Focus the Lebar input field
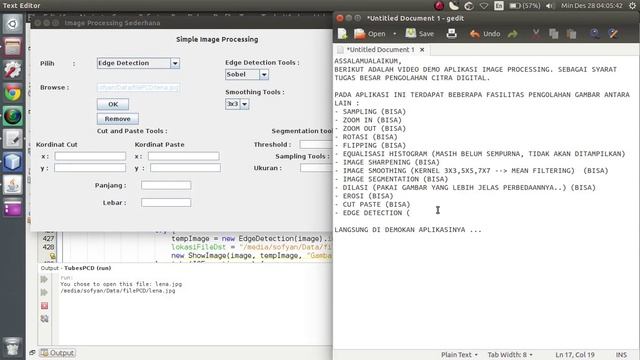 coord(166,202)
